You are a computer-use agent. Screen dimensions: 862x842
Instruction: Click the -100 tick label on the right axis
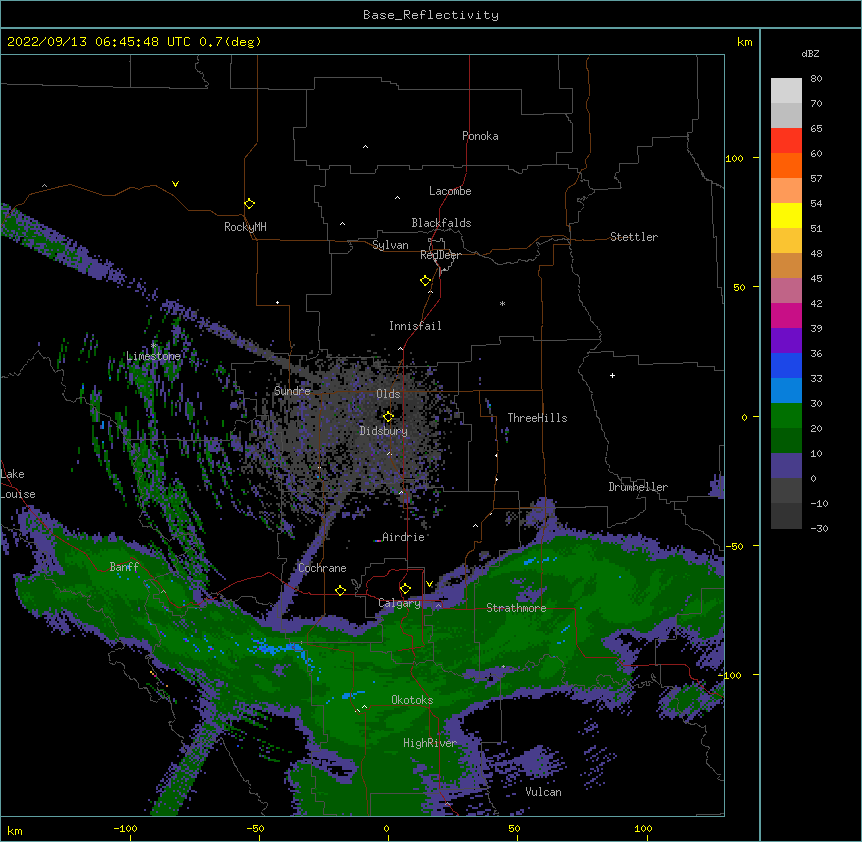pos(732,675)
